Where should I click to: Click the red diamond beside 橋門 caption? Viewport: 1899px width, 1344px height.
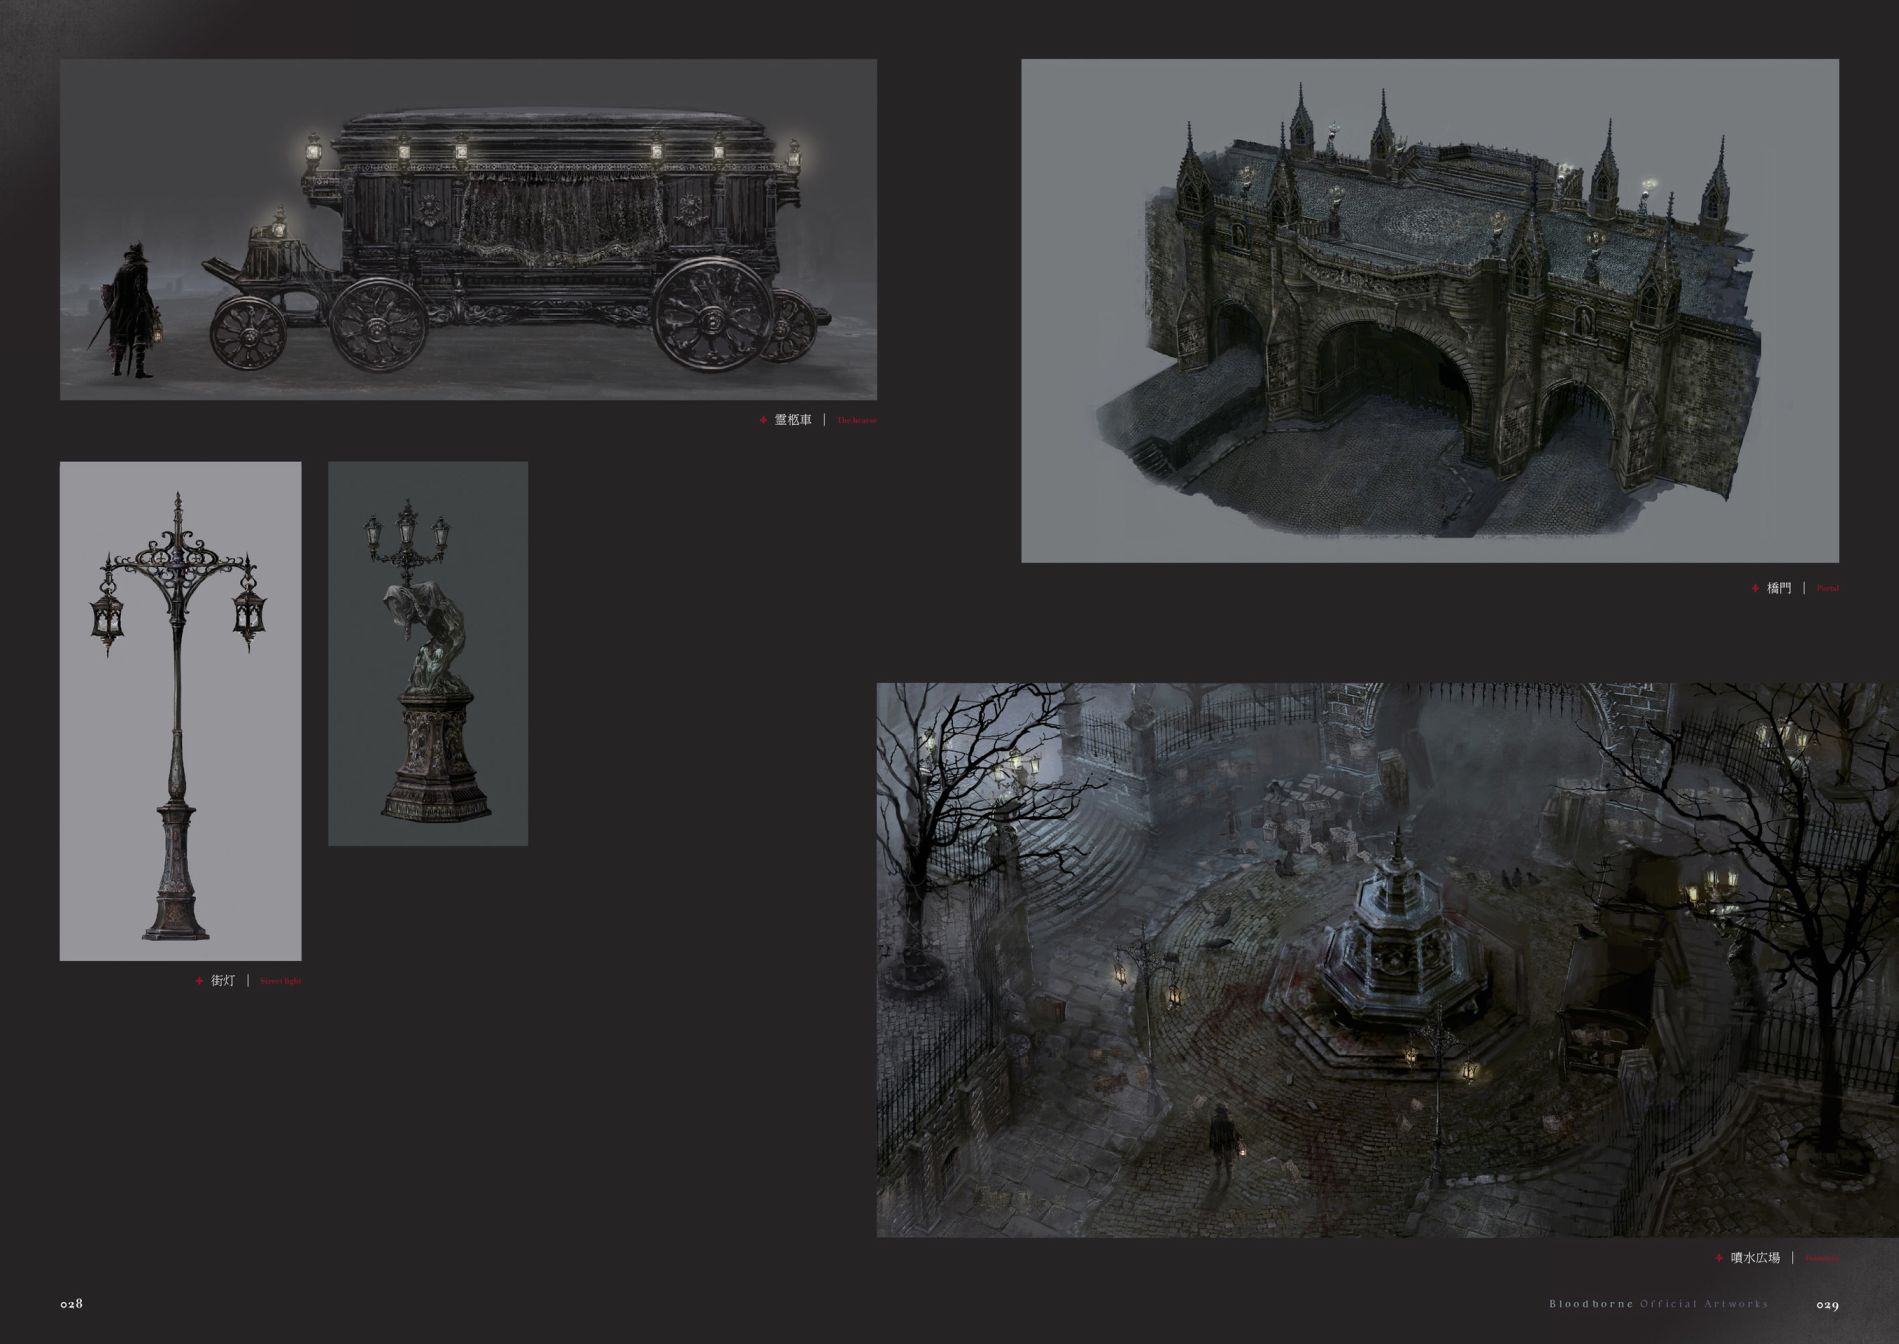click(1755, 588)
